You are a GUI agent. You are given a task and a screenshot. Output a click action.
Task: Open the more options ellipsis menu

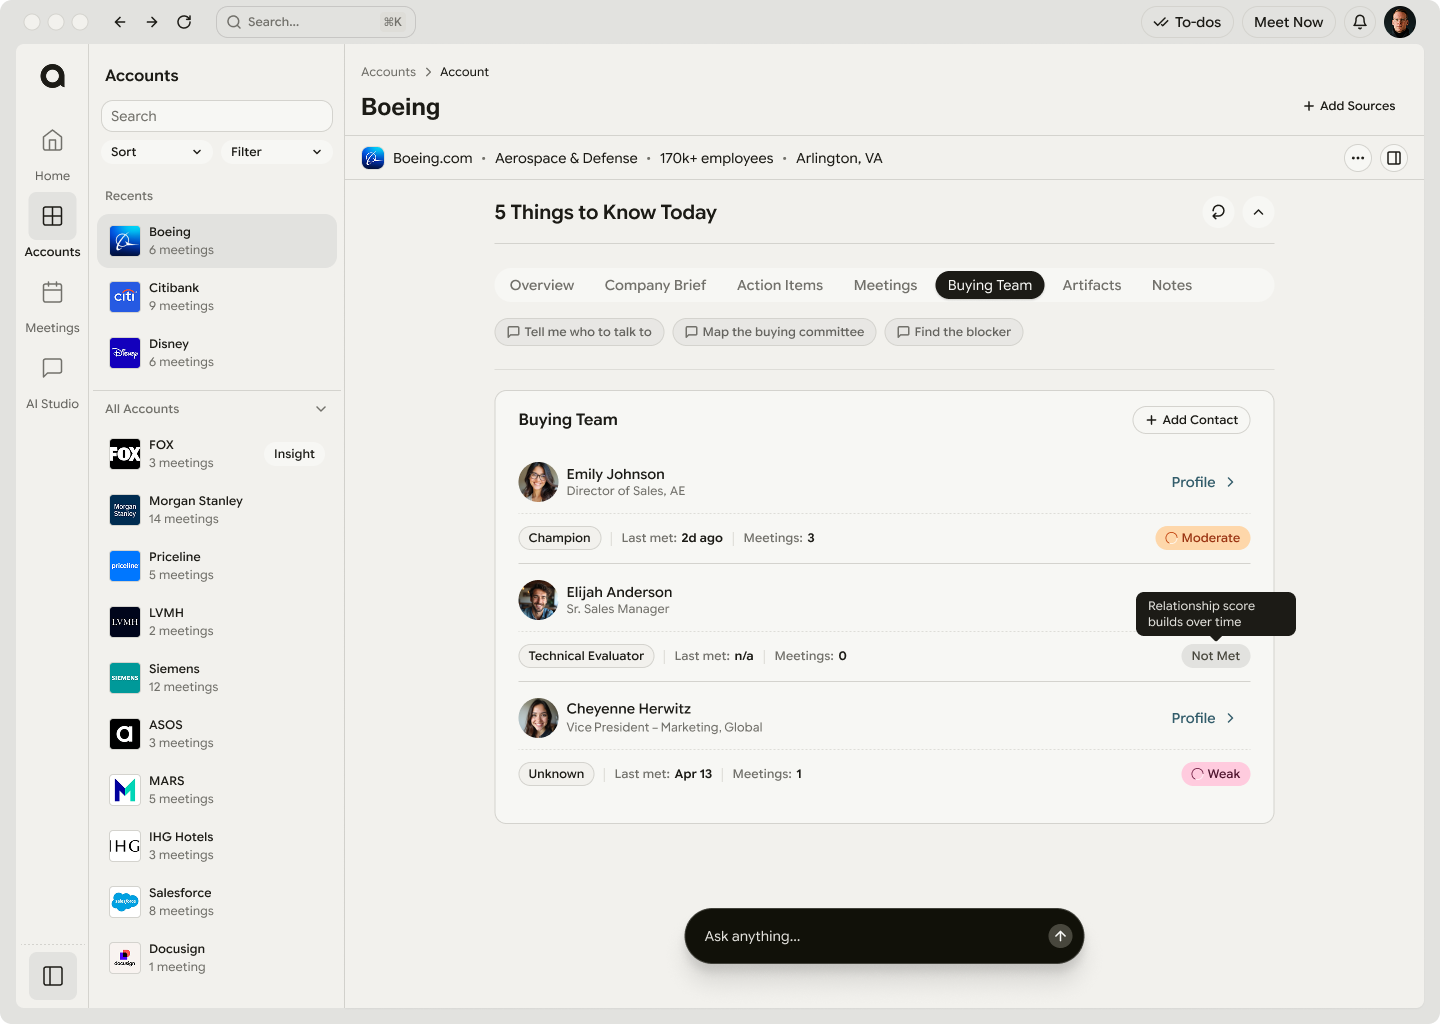pos(1358,158)
